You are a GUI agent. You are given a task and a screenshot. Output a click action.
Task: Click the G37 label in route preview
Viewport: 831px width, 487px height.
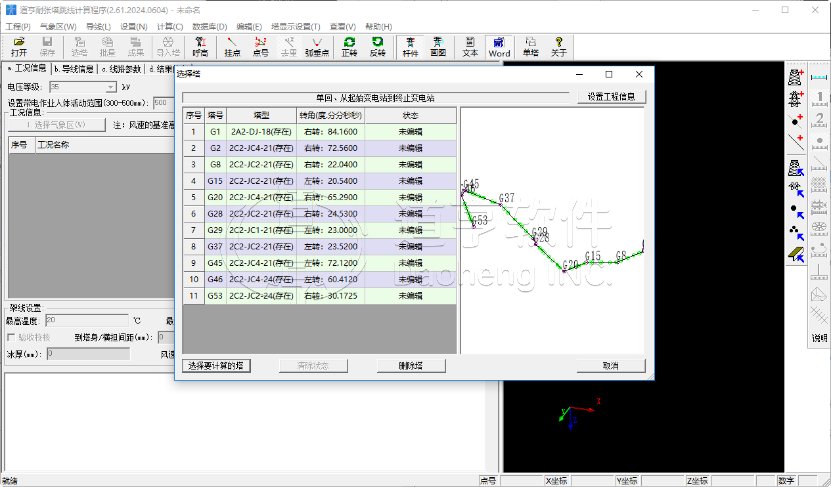point(507,198)
